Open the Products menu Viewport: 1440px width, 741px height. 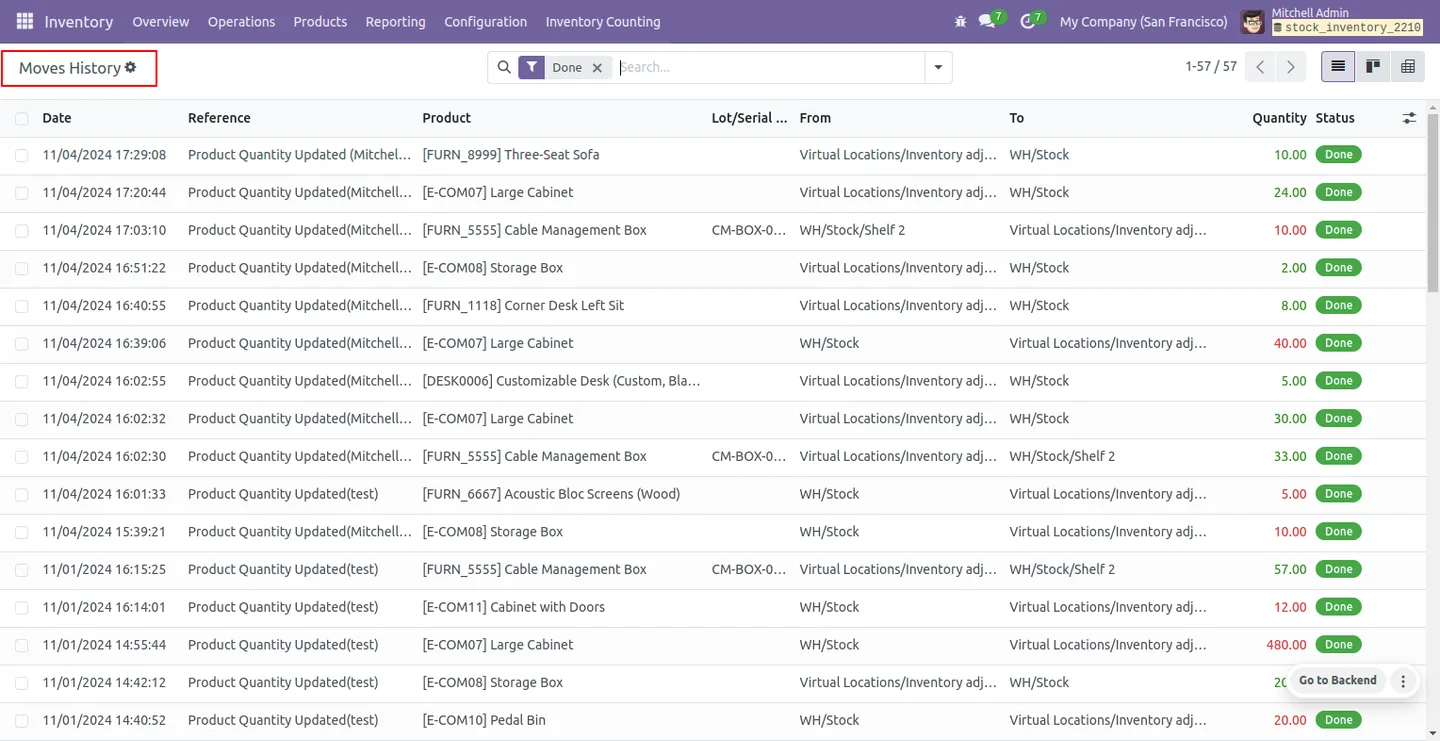tap(320, 21)
